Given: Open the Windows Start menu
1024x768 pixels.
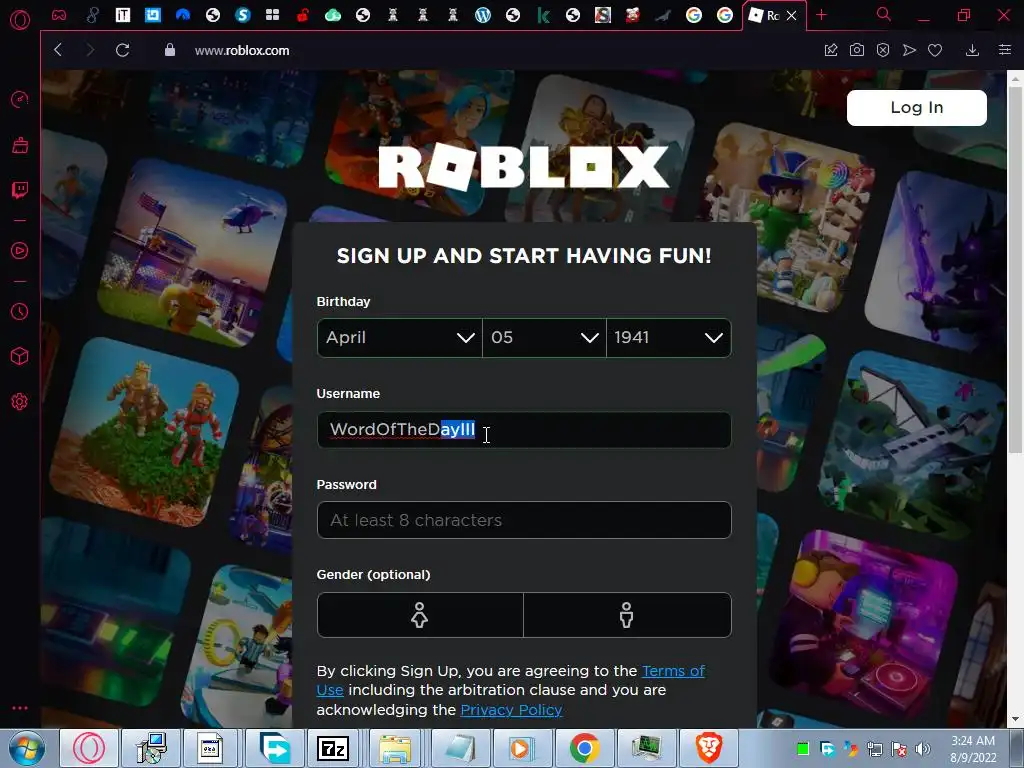Looking at the screenshot, I should [x=26, y=748].
